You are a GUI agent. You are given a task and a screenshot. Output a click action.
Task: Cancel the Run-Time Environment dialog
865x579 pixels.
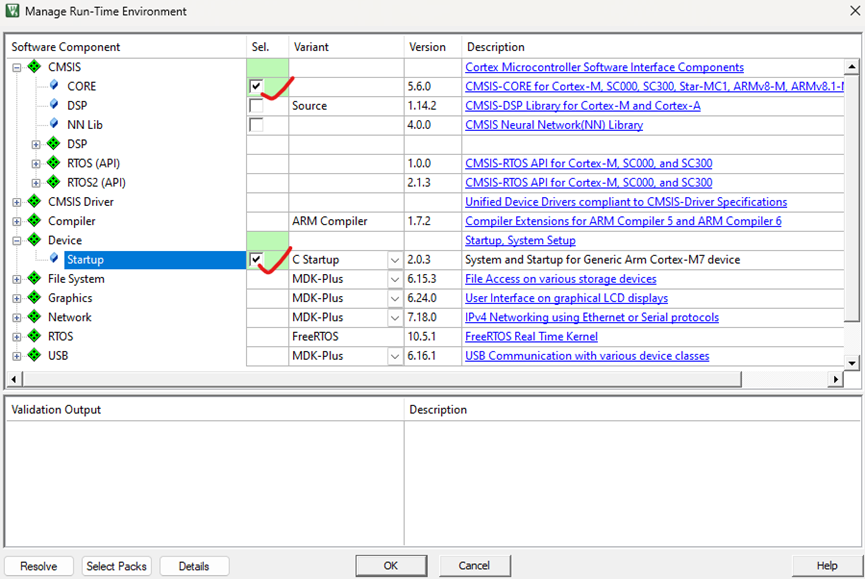tap(474, 566)
